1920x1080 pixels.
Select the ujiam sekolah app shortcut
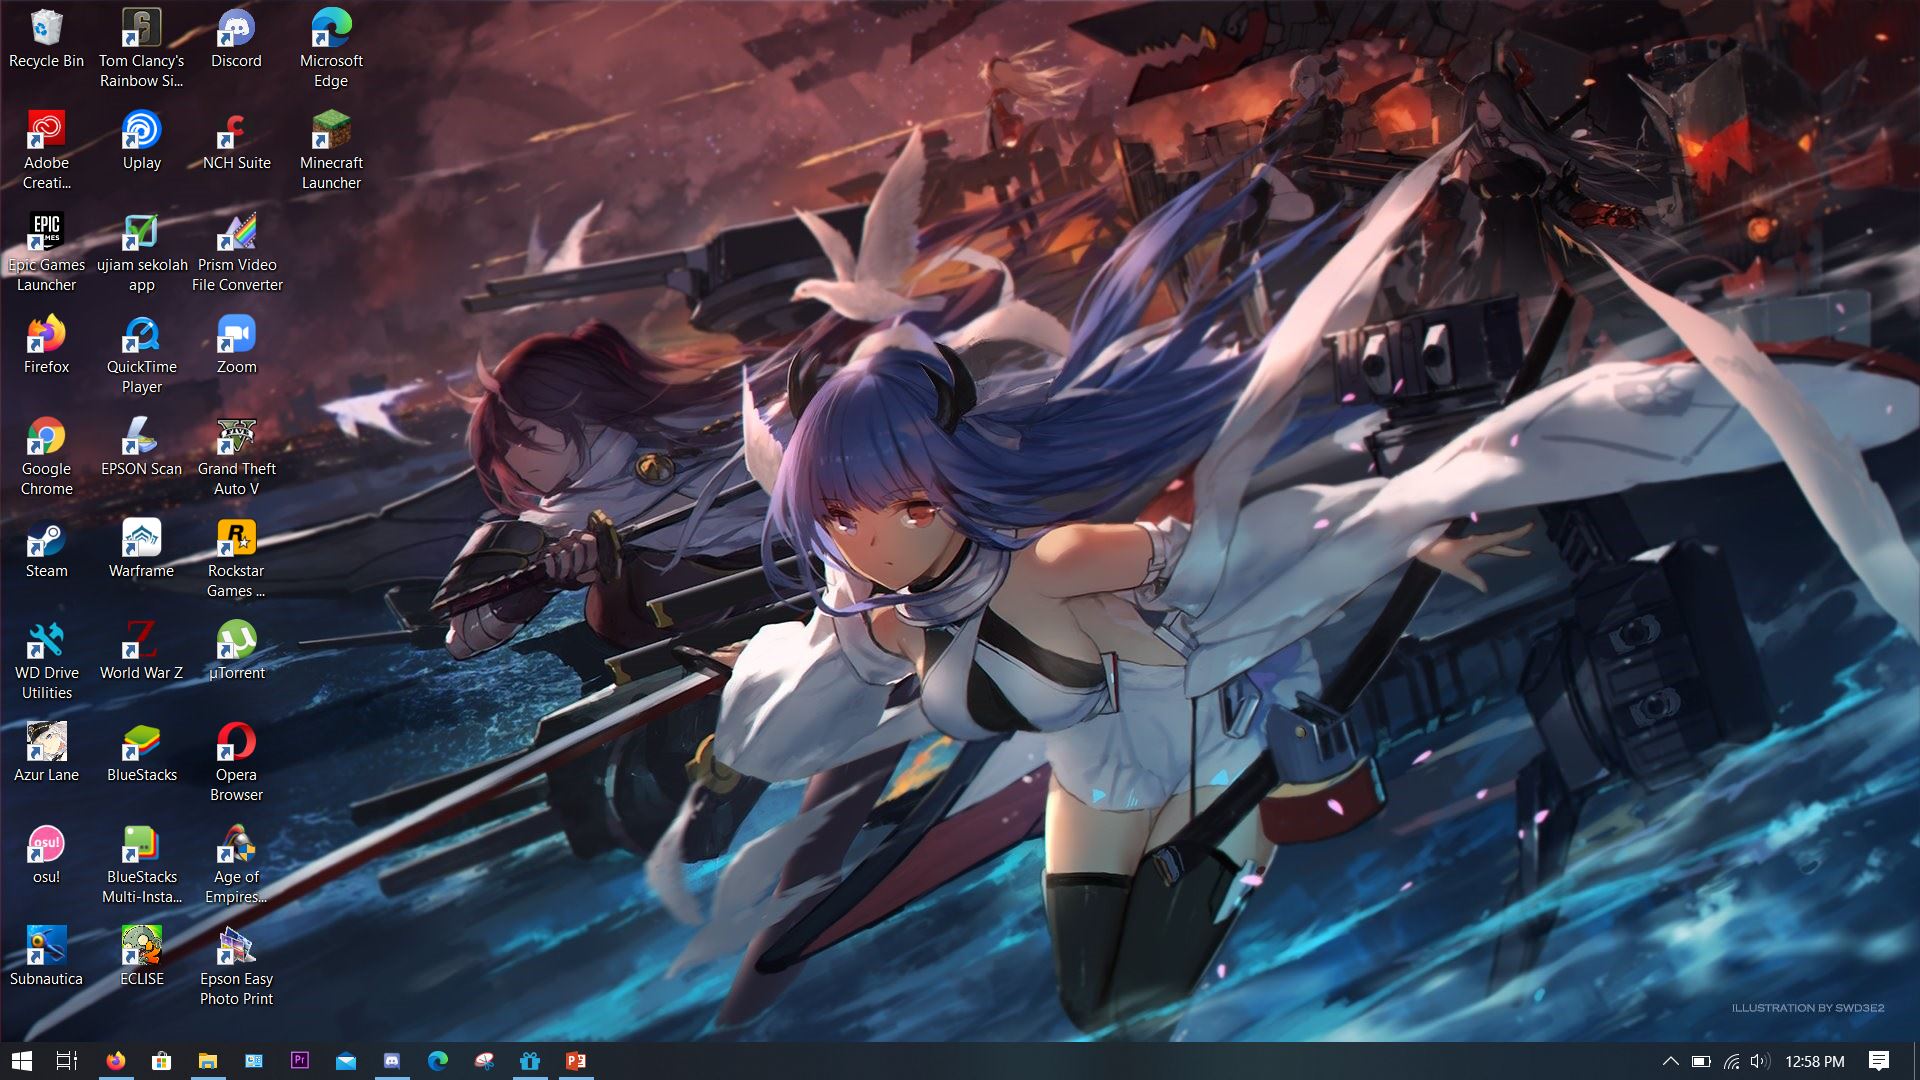[141, 252]
